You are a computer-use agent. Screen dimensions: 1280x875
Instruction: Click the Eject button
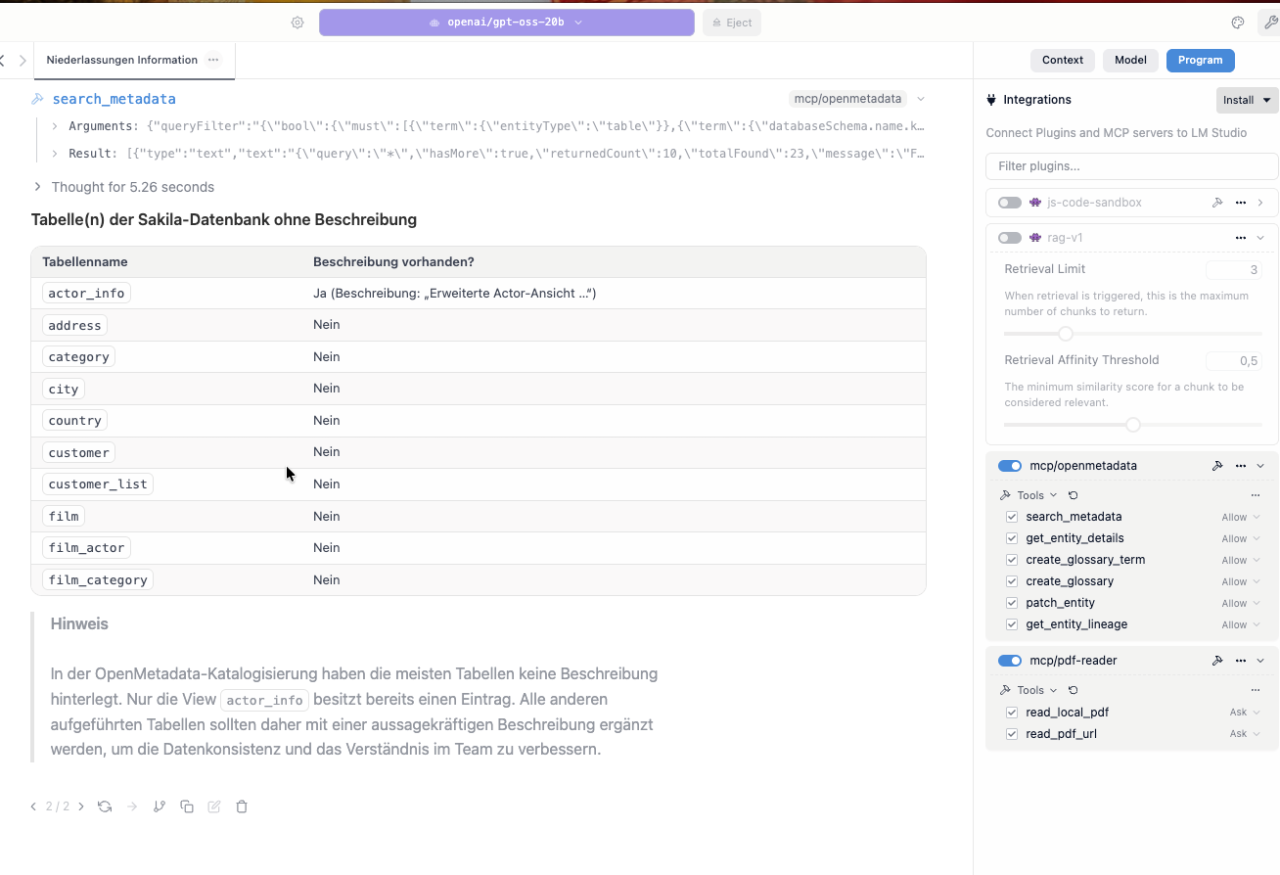pyautogui.click(x=731, y=22)
